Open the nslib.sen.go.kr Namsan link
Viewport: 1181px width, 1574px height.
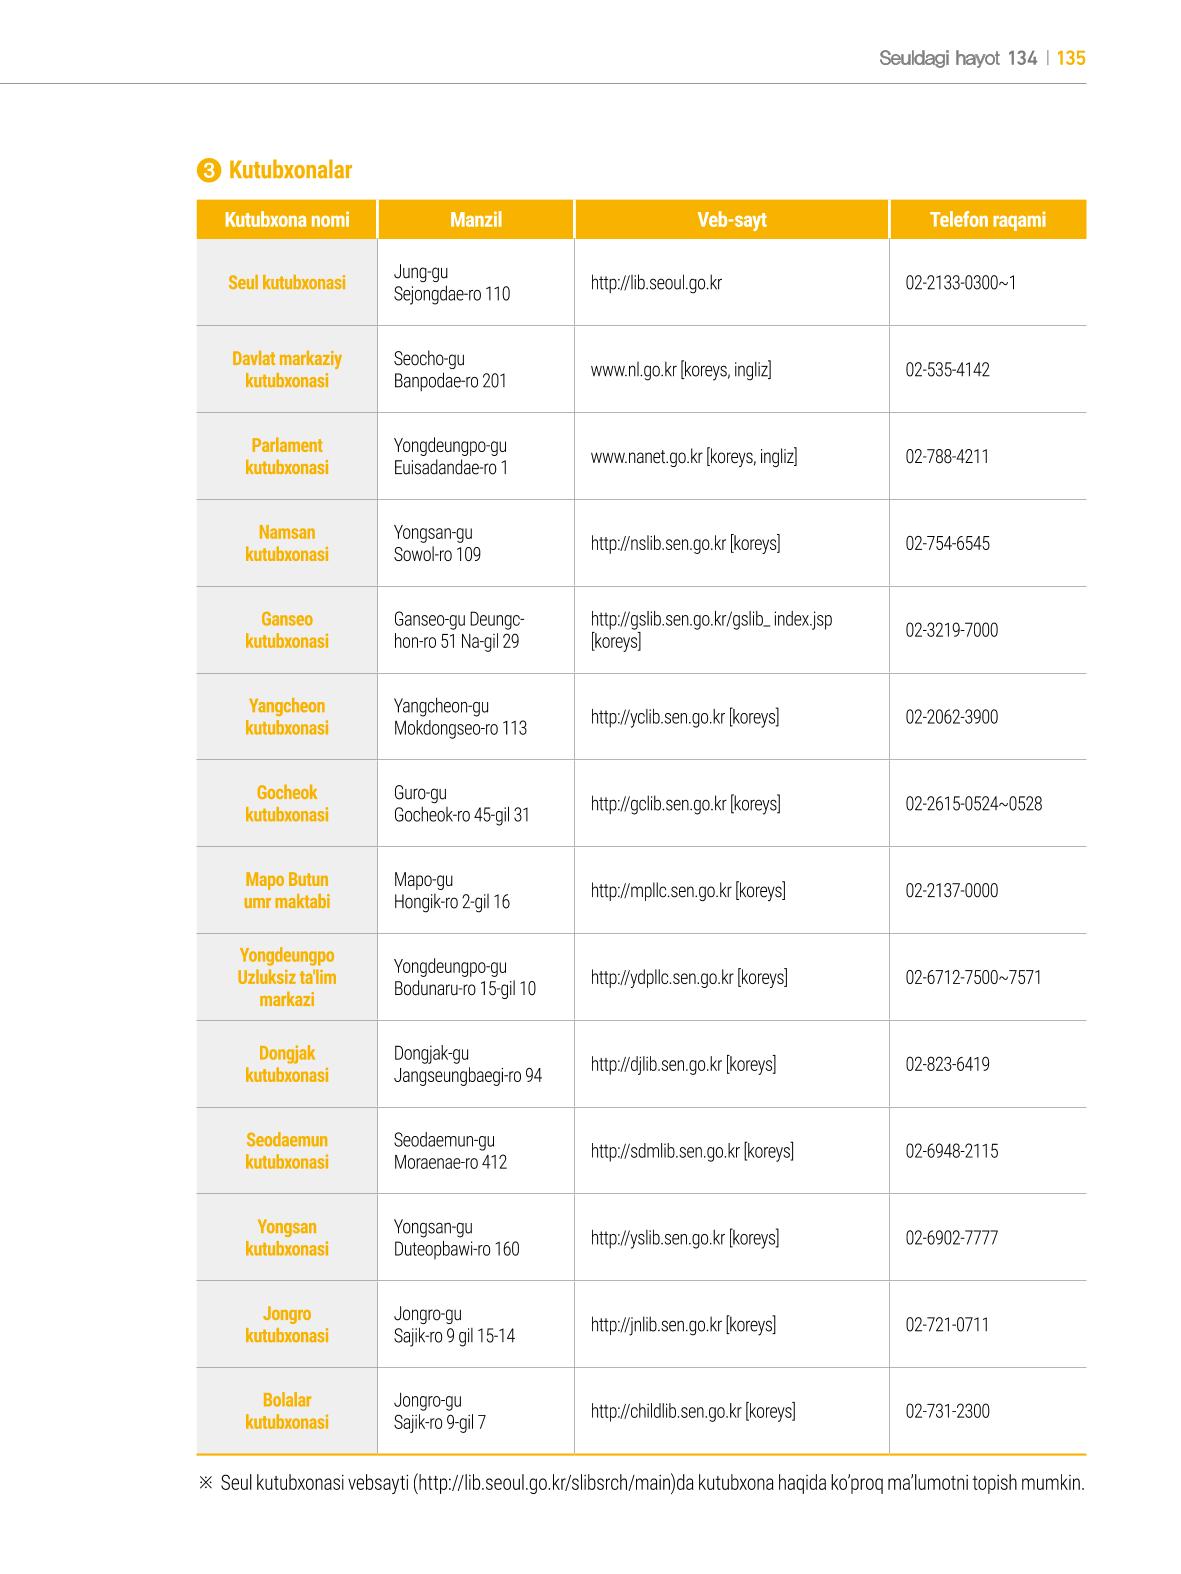click(658, 544)
